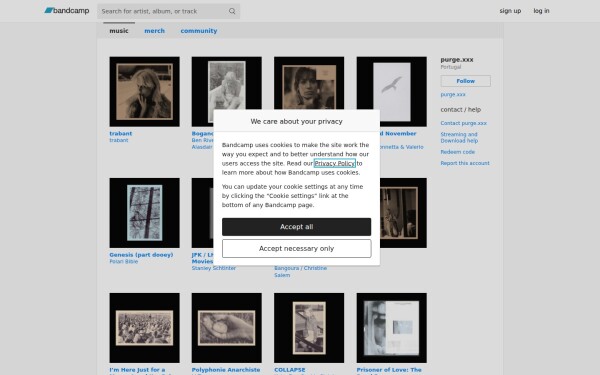Open the white bird album cover

(x=391, y=91)
